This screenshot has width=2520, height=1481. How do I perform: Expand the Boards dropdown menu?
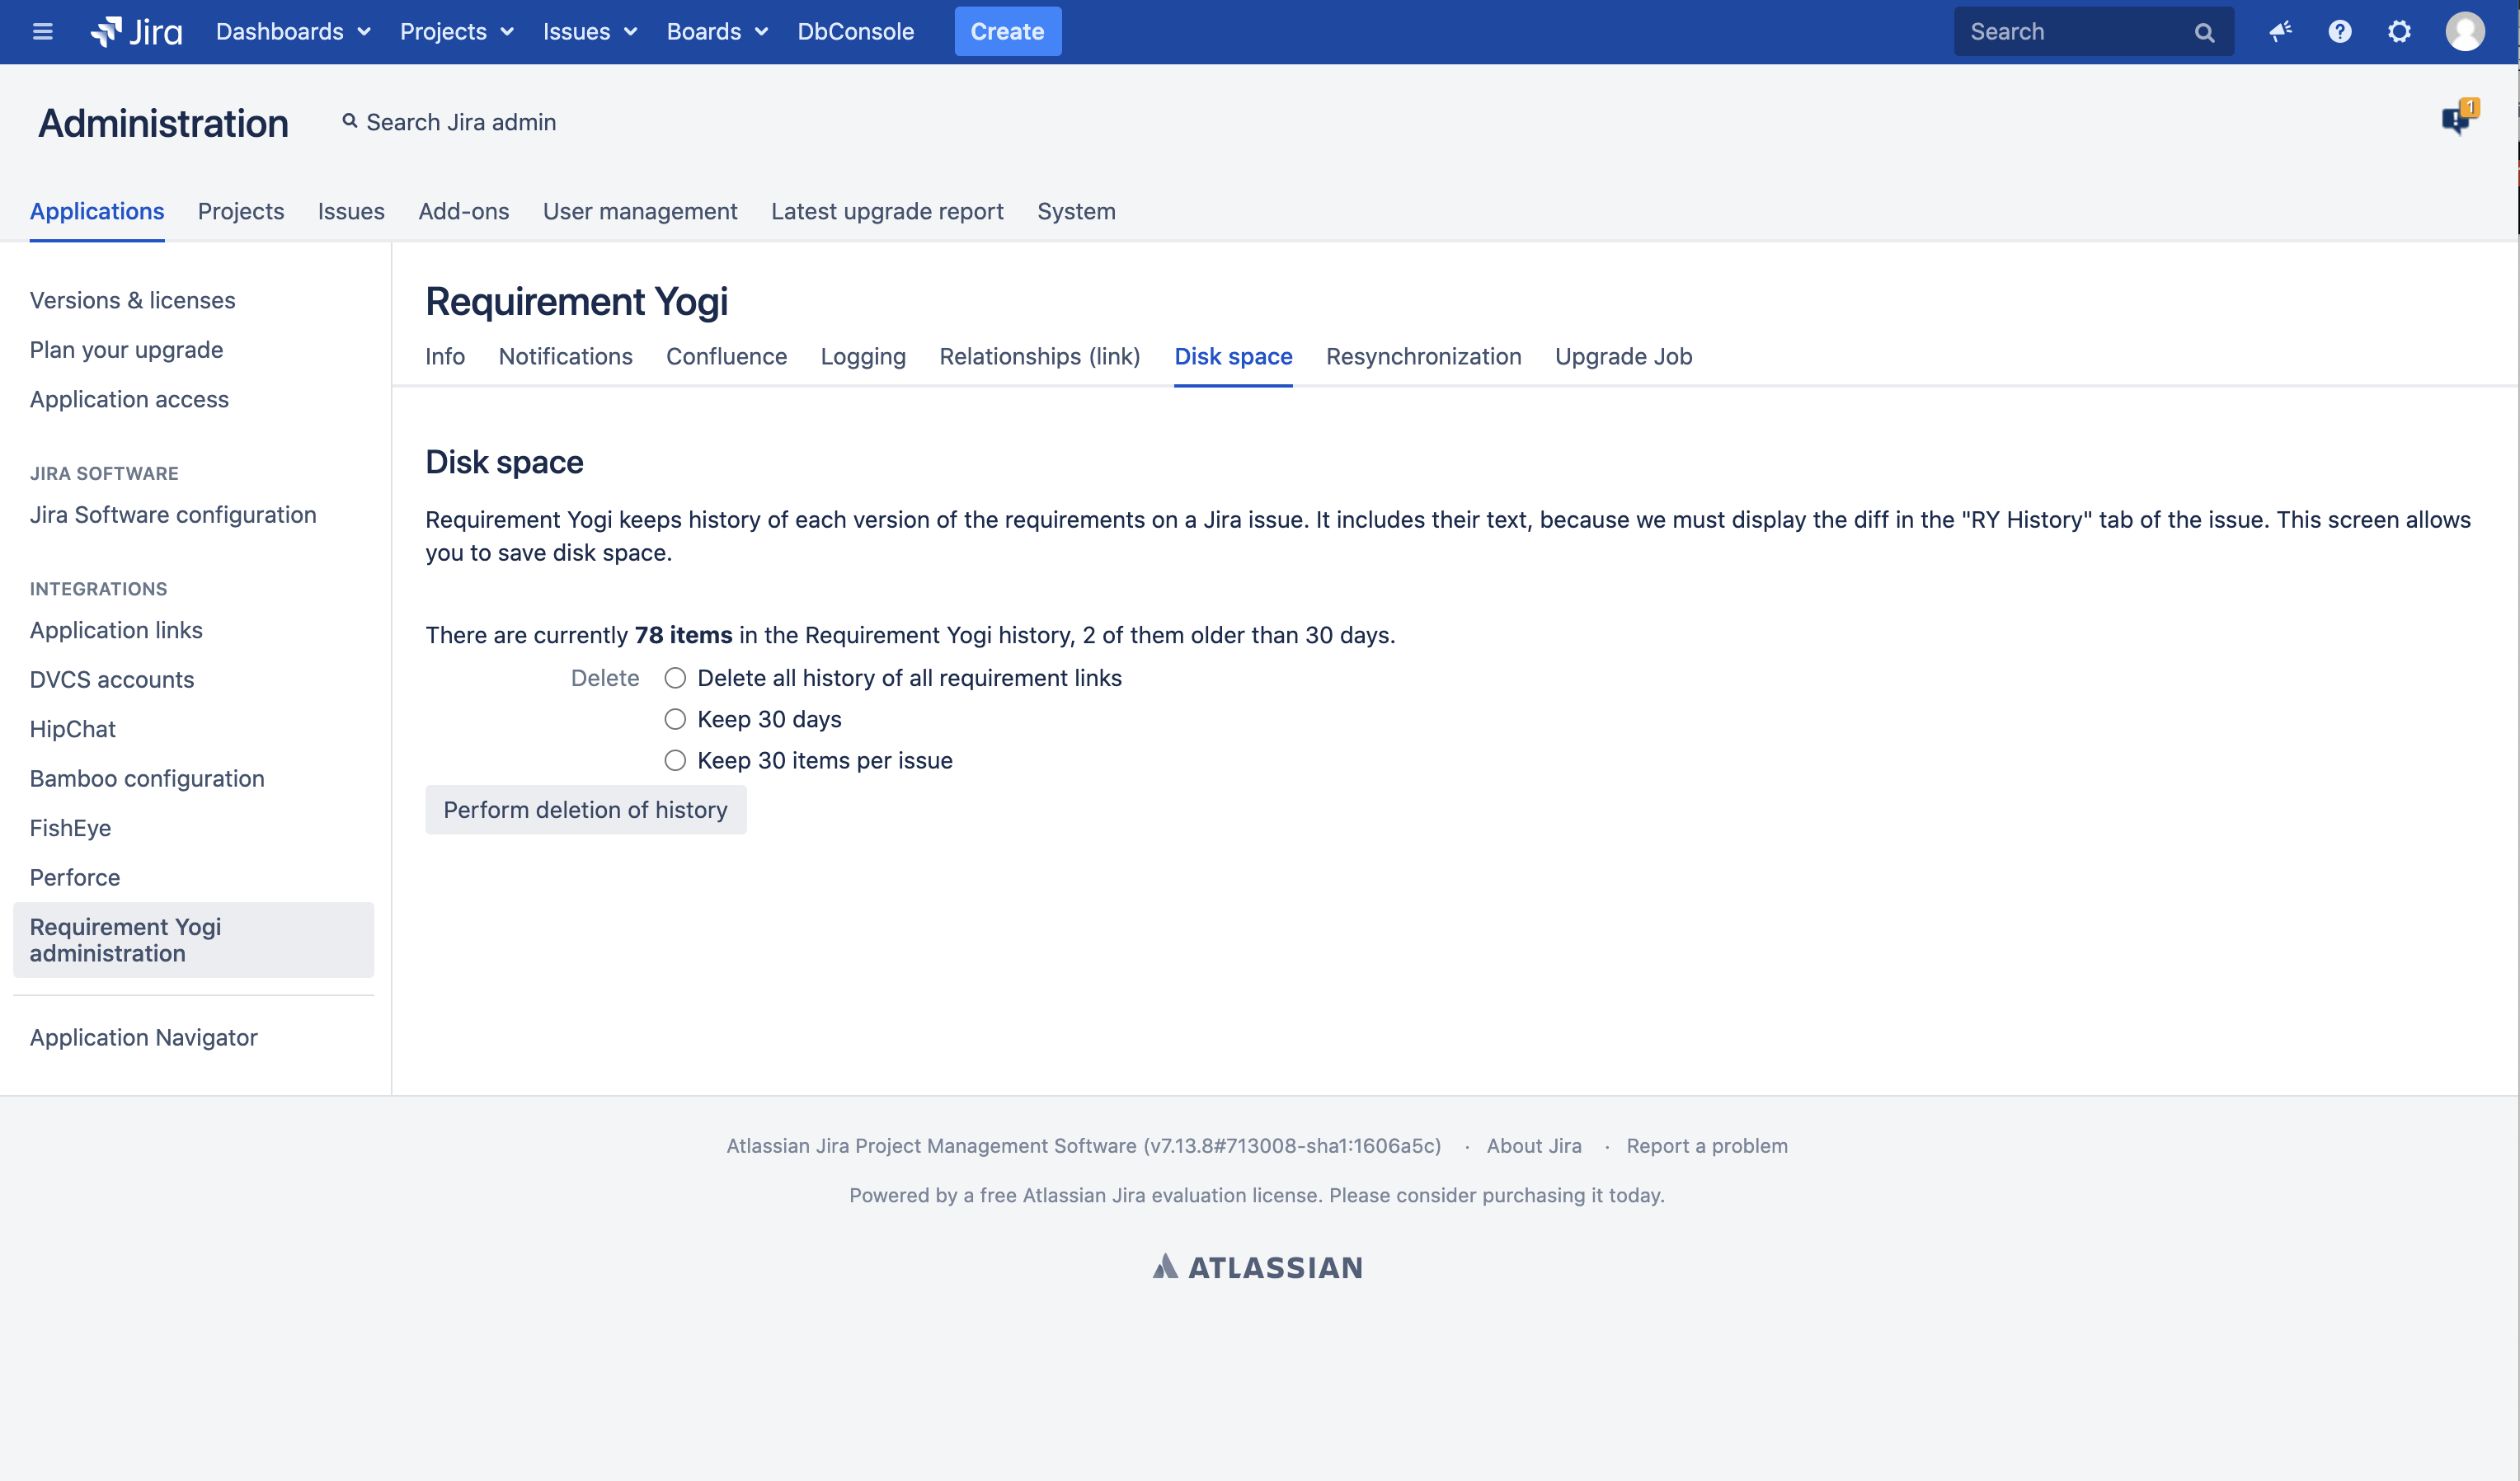click(716, 32)
